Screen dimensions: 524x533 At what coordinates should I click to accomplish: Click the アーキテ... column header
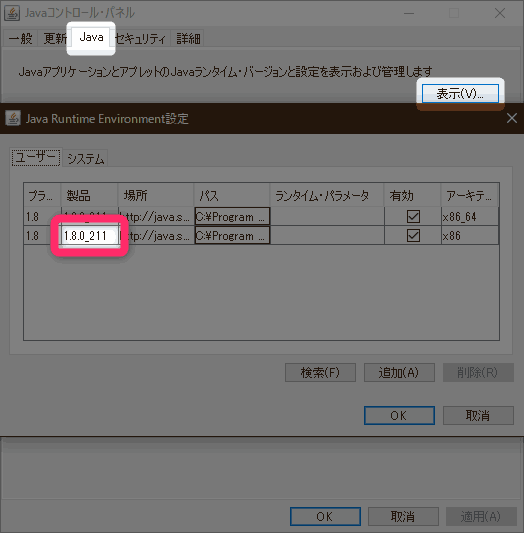click(470, 195)
